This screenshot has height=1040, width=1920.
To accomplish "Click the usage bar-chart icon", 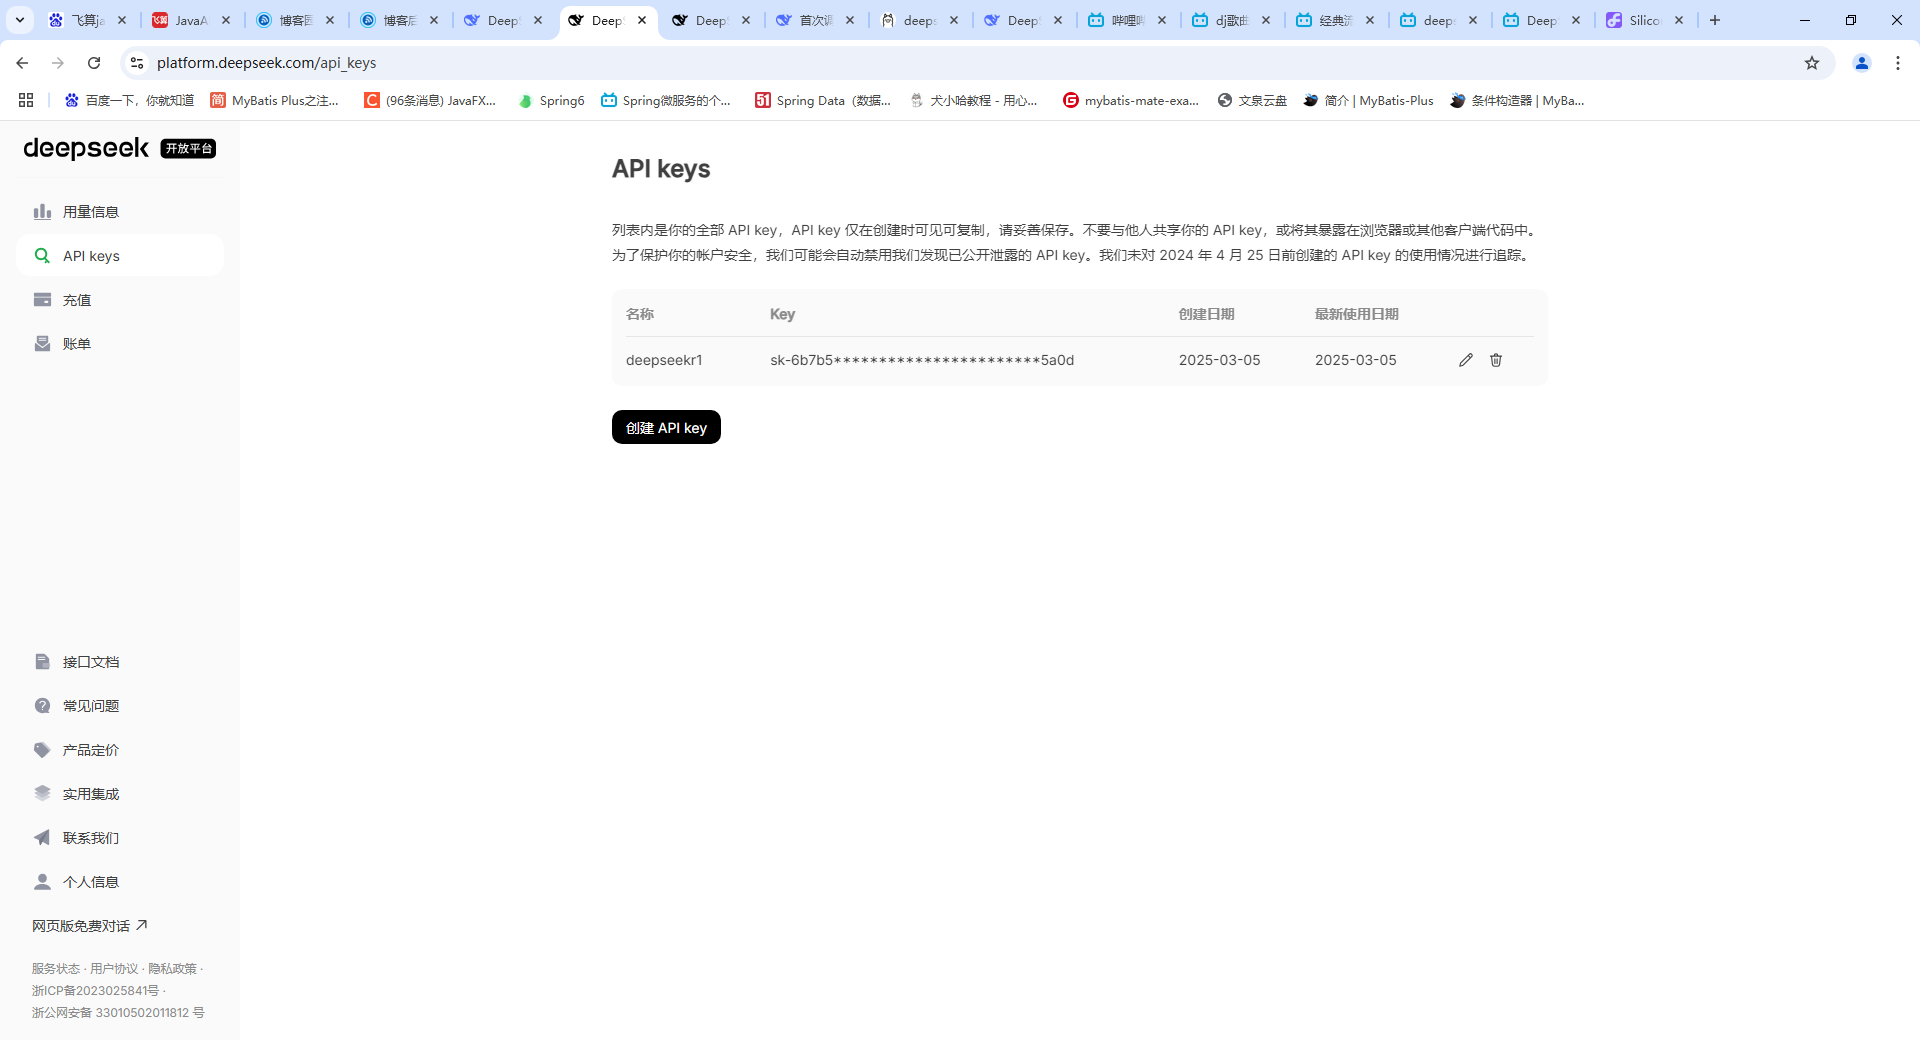I will point(42,212).
